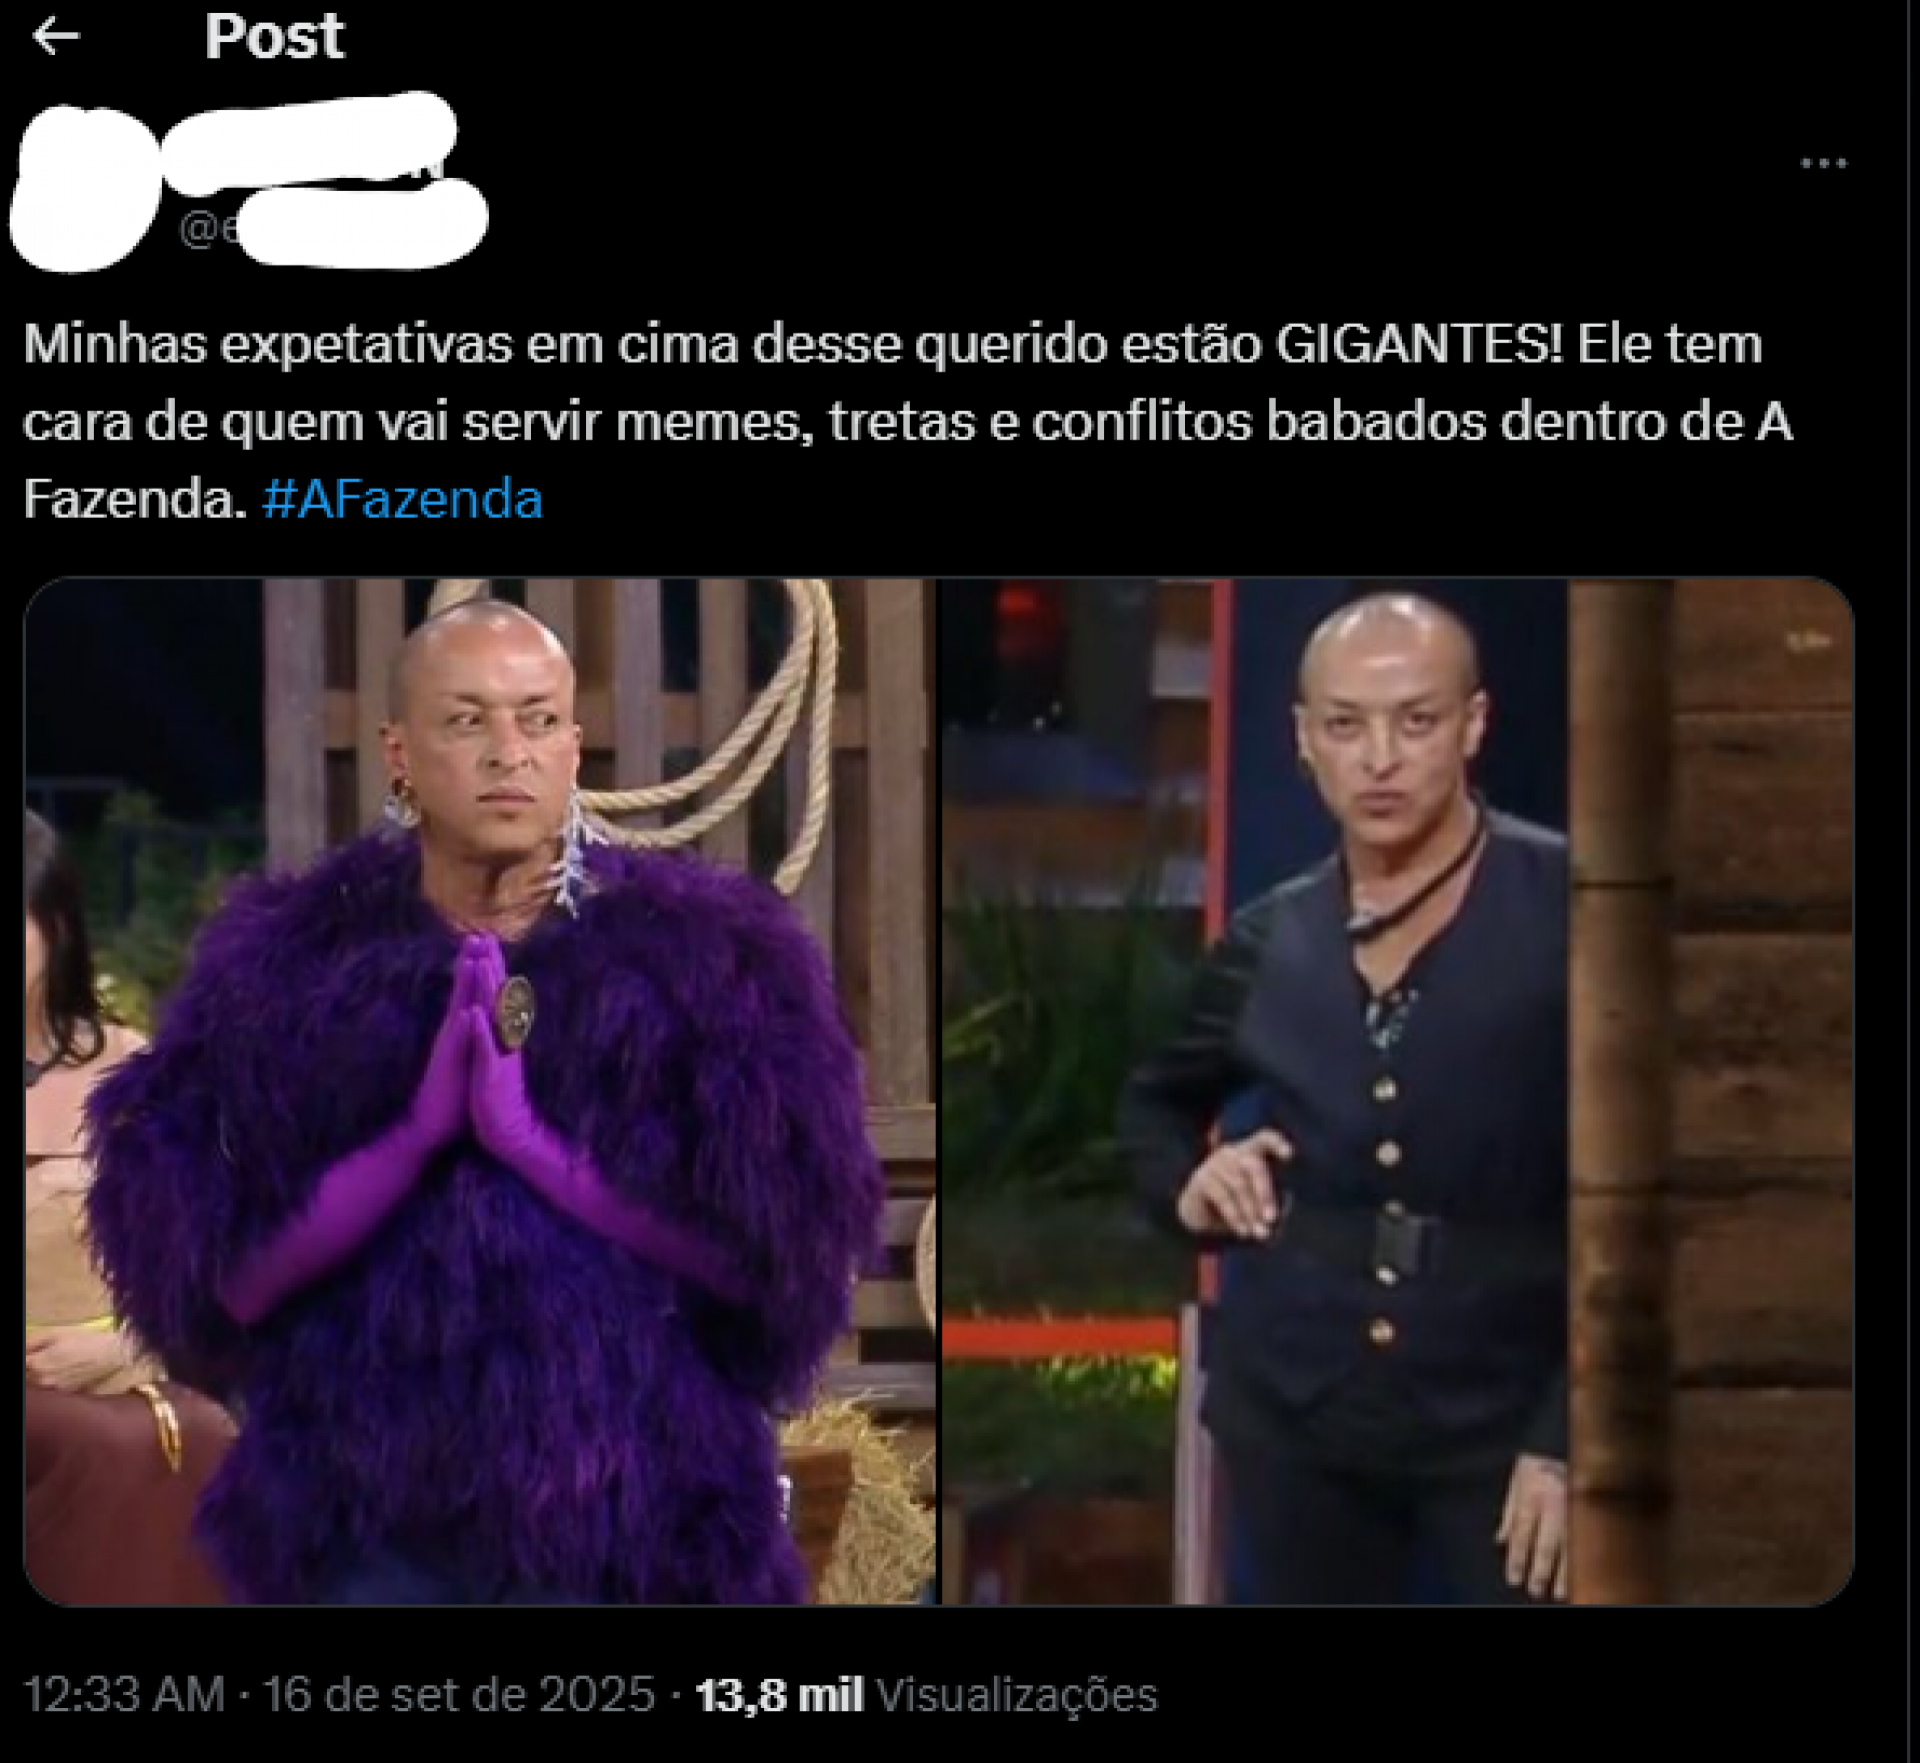Open left photo with purple fur coat
The image size is (1920, 1763).
[480, 1092]
